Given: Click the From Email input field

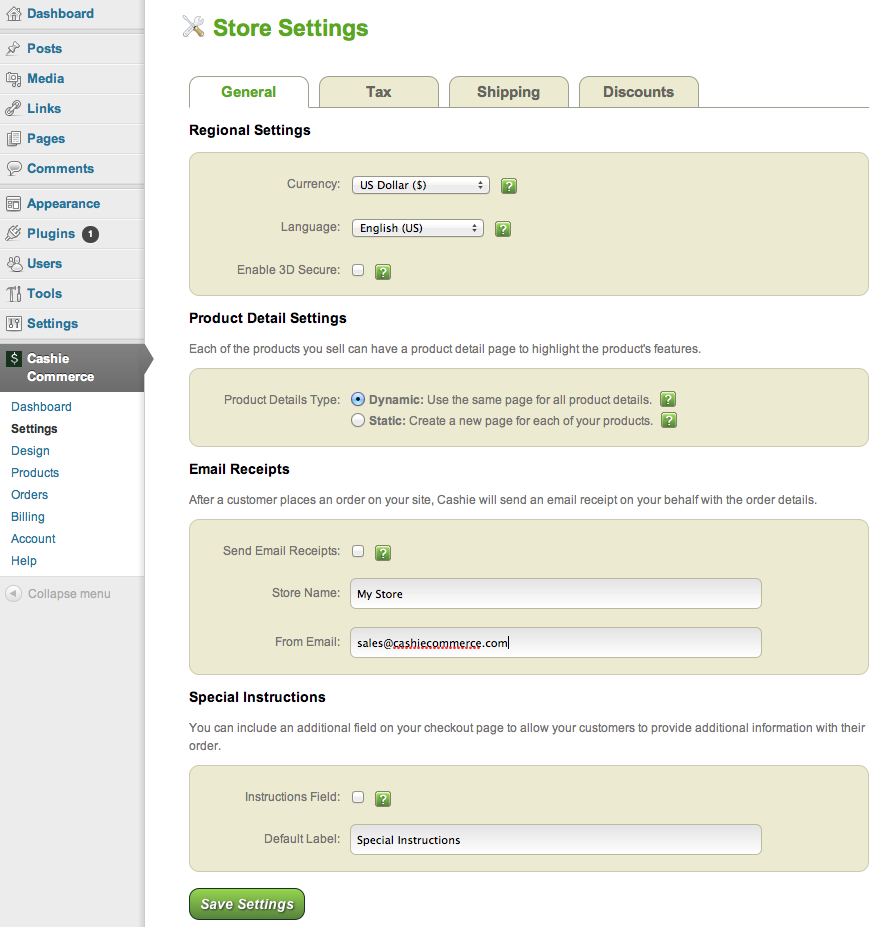Looking at the screenshot, I should pos(556,643).
